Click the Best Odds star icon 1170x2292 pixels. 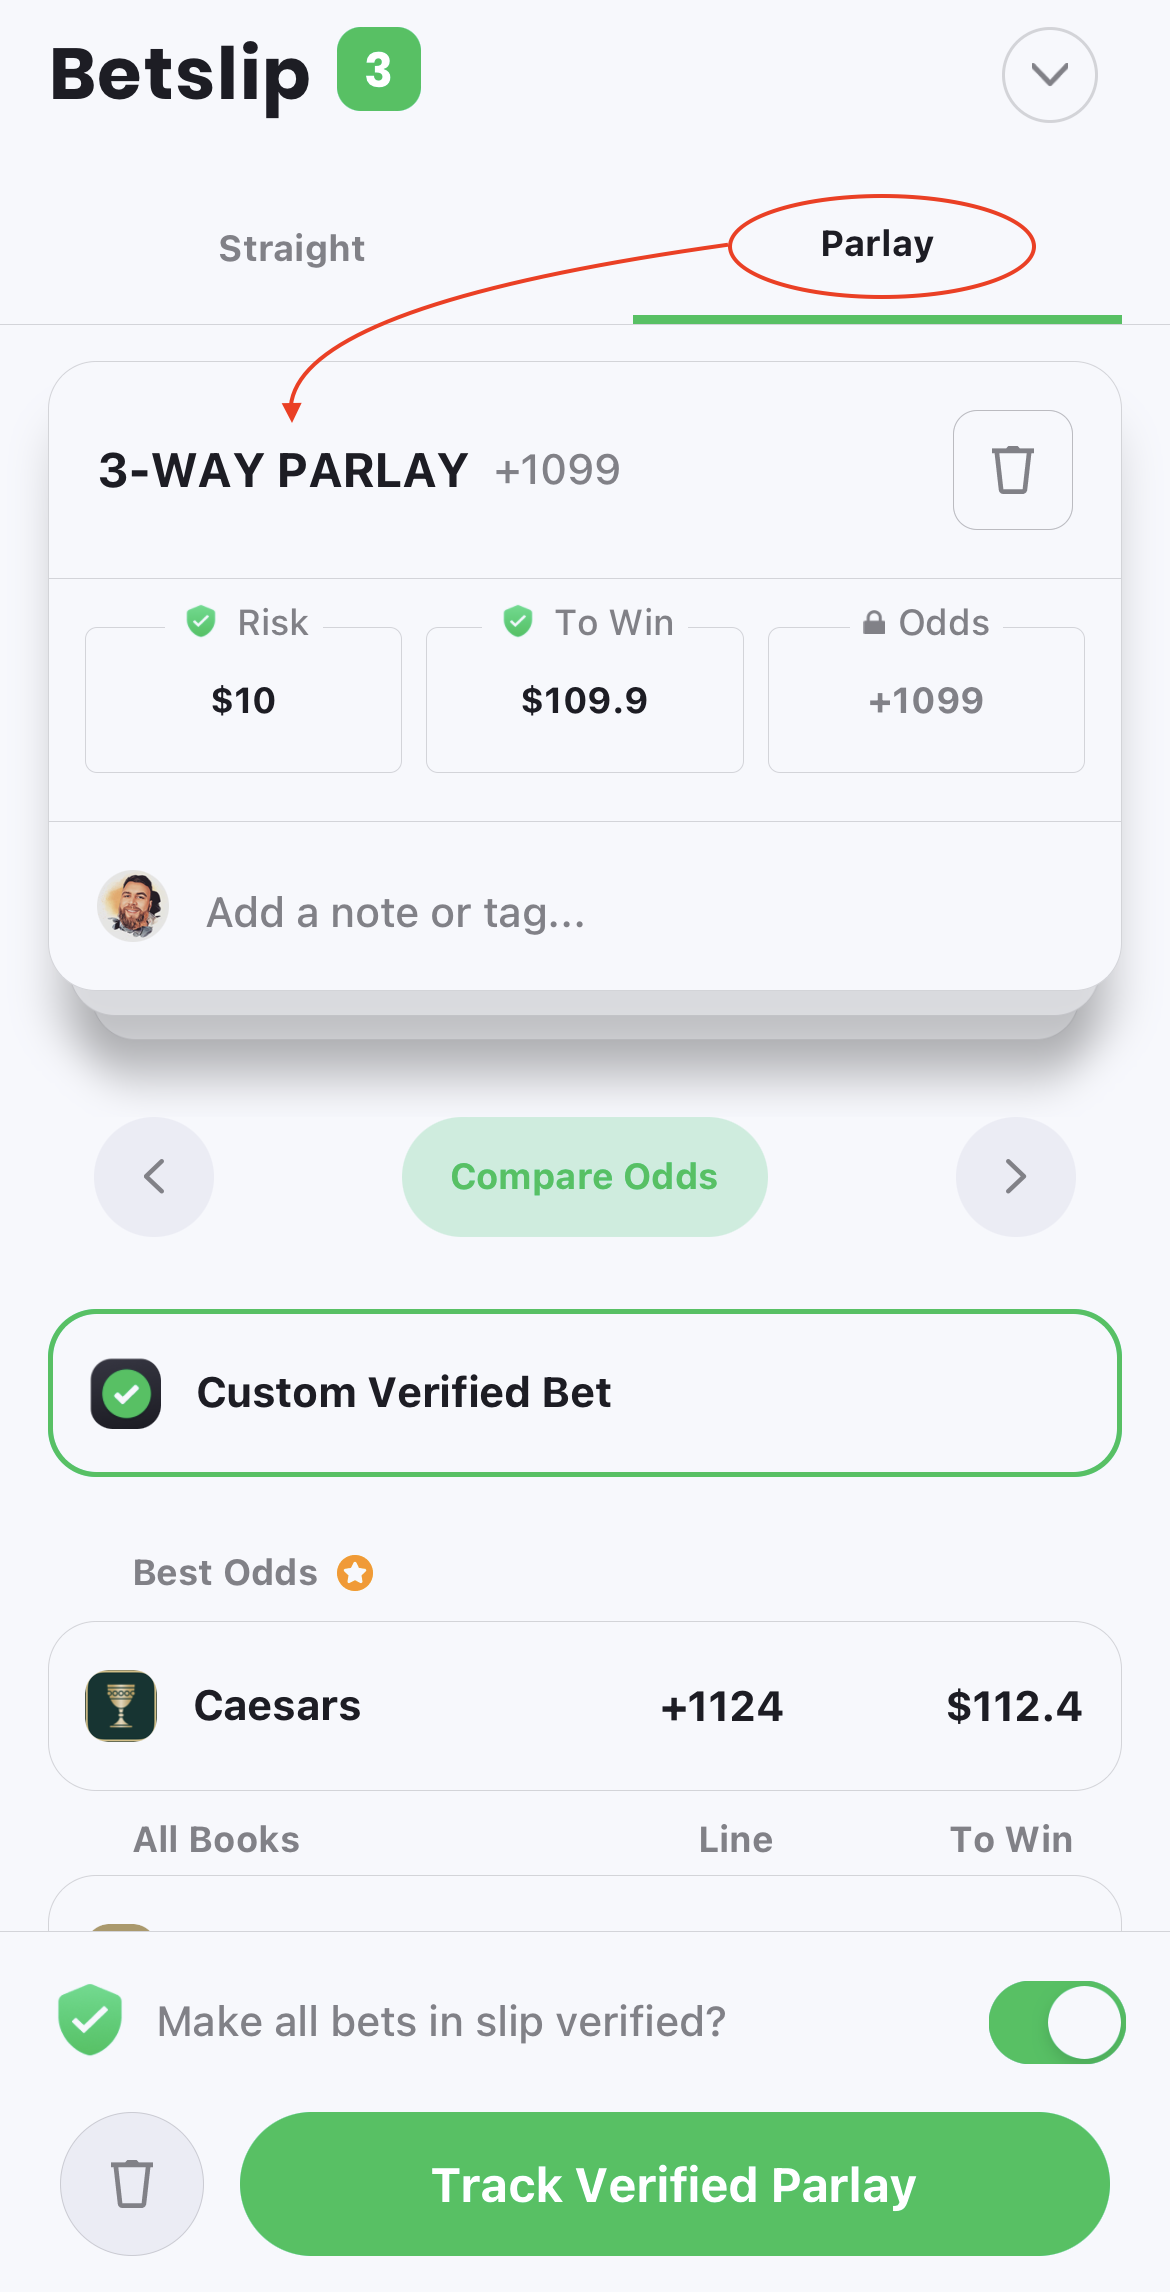tap(355, 1573)
